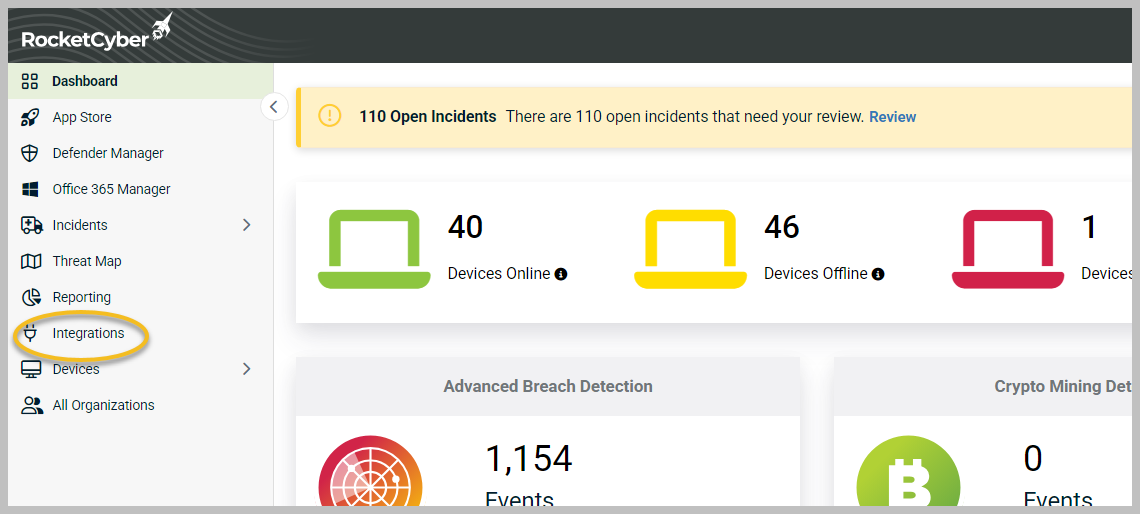This screenshot has width=1140, height=514.
Task: Click the green Devices Online laptop icon
Action: [374, 250]
